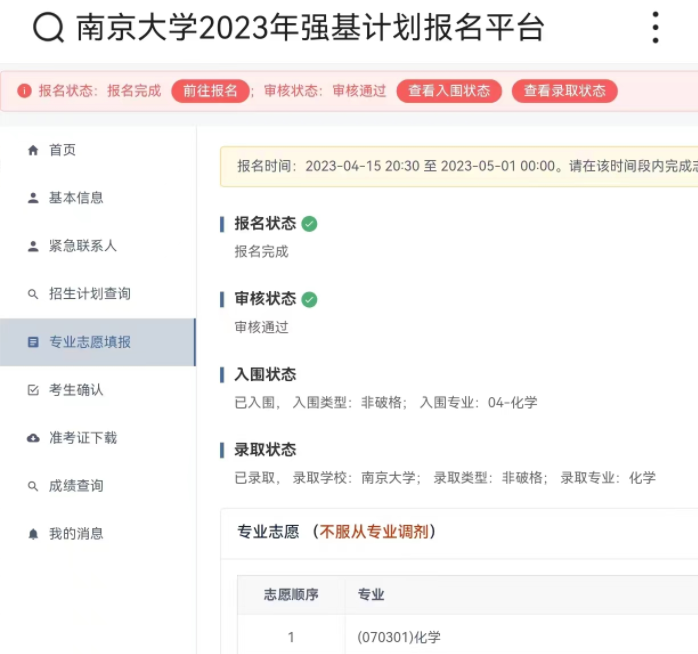This screenshot has width=698, height=654.
Task: Open 我的消息 menu item
Action: pyautogui.click(x=97, y=534)
